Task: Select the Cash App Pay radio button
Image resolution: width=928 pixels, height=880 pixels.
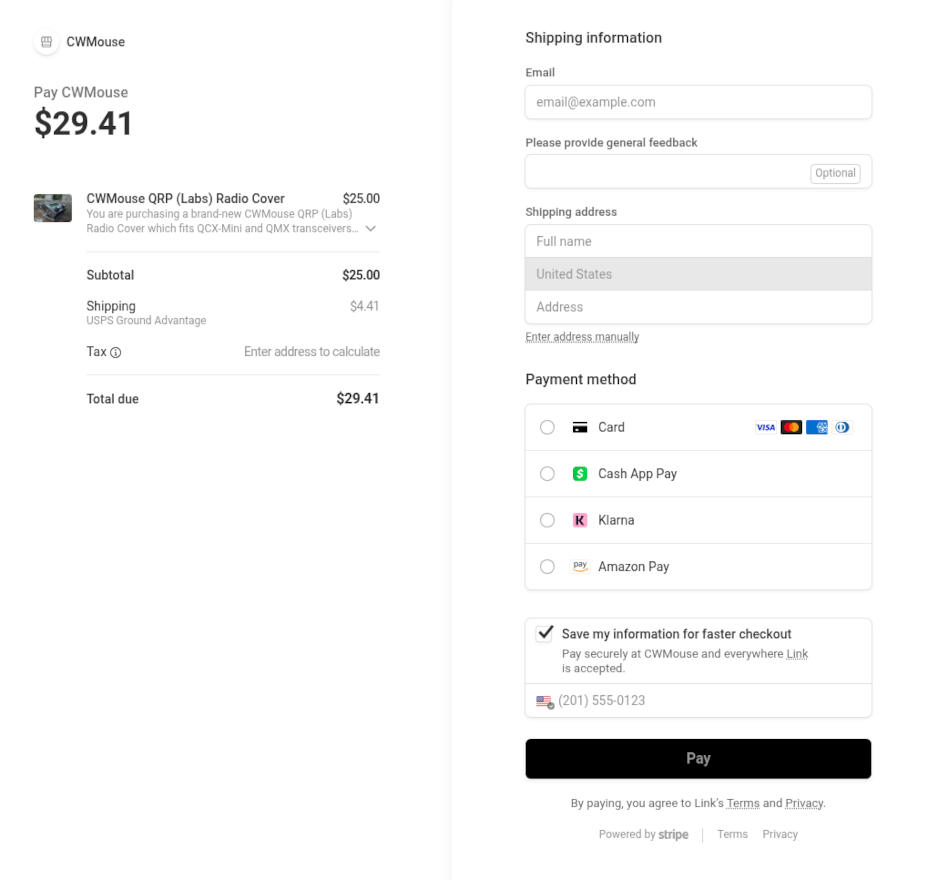Action: coord(547,473)
